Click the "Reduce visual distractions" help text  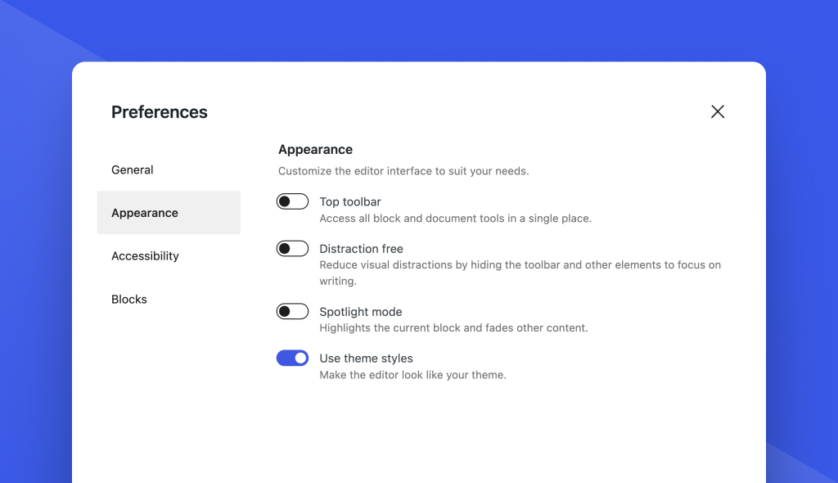pyautogui.click(x=520, y=273)
